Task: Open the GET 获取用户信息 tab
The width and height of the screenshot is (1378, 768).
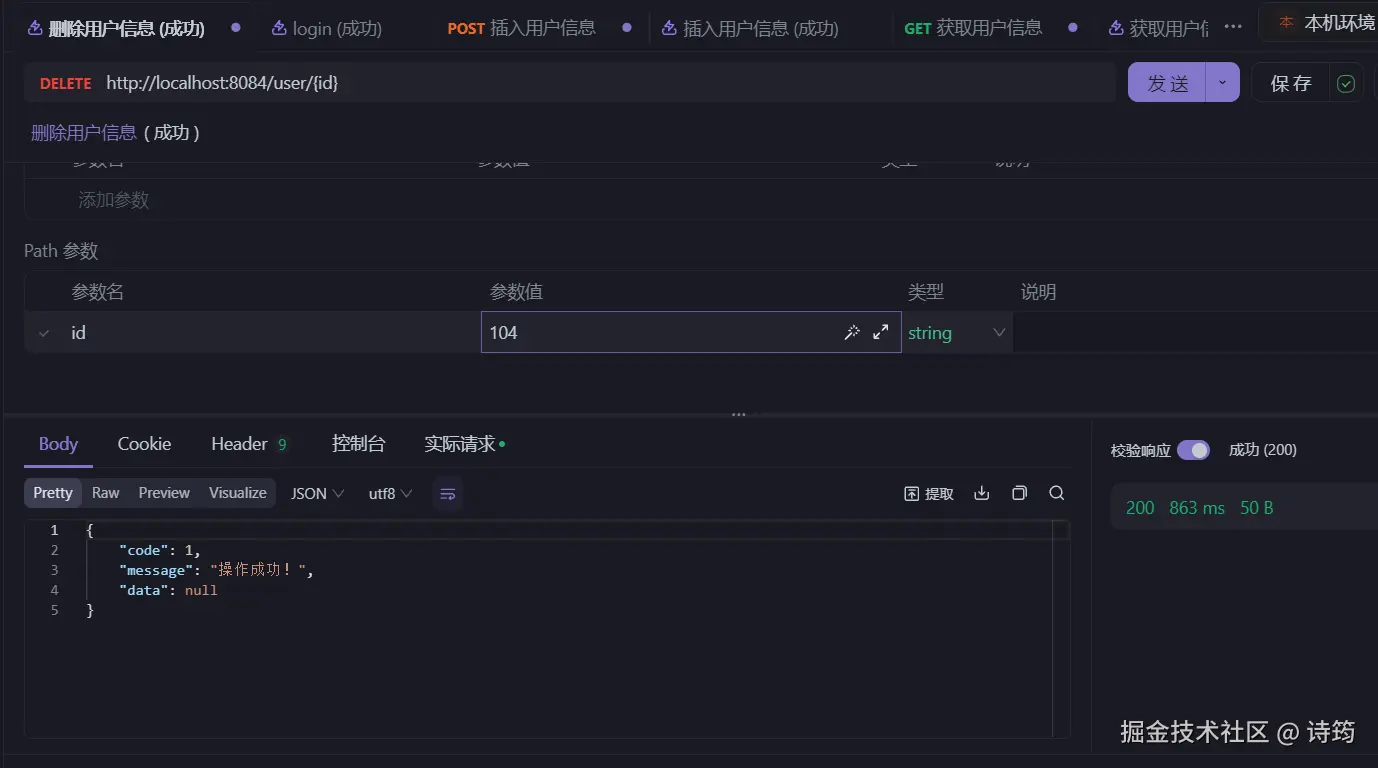Action: [973, 28]
